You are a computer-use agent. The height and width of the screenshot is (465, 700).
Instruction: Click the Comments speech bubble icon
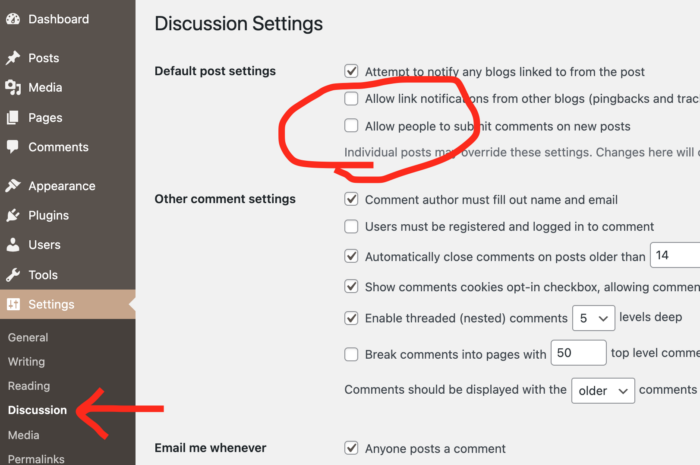pos(13,147)
